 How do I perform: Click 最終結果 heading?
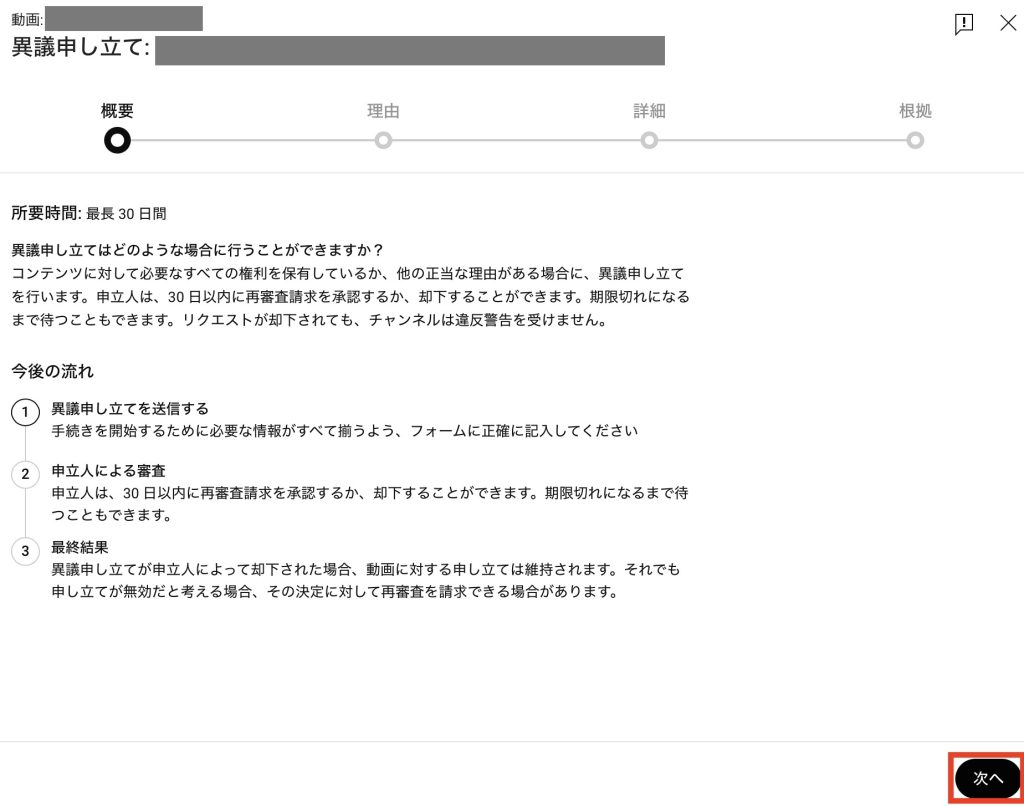point(80,548)
